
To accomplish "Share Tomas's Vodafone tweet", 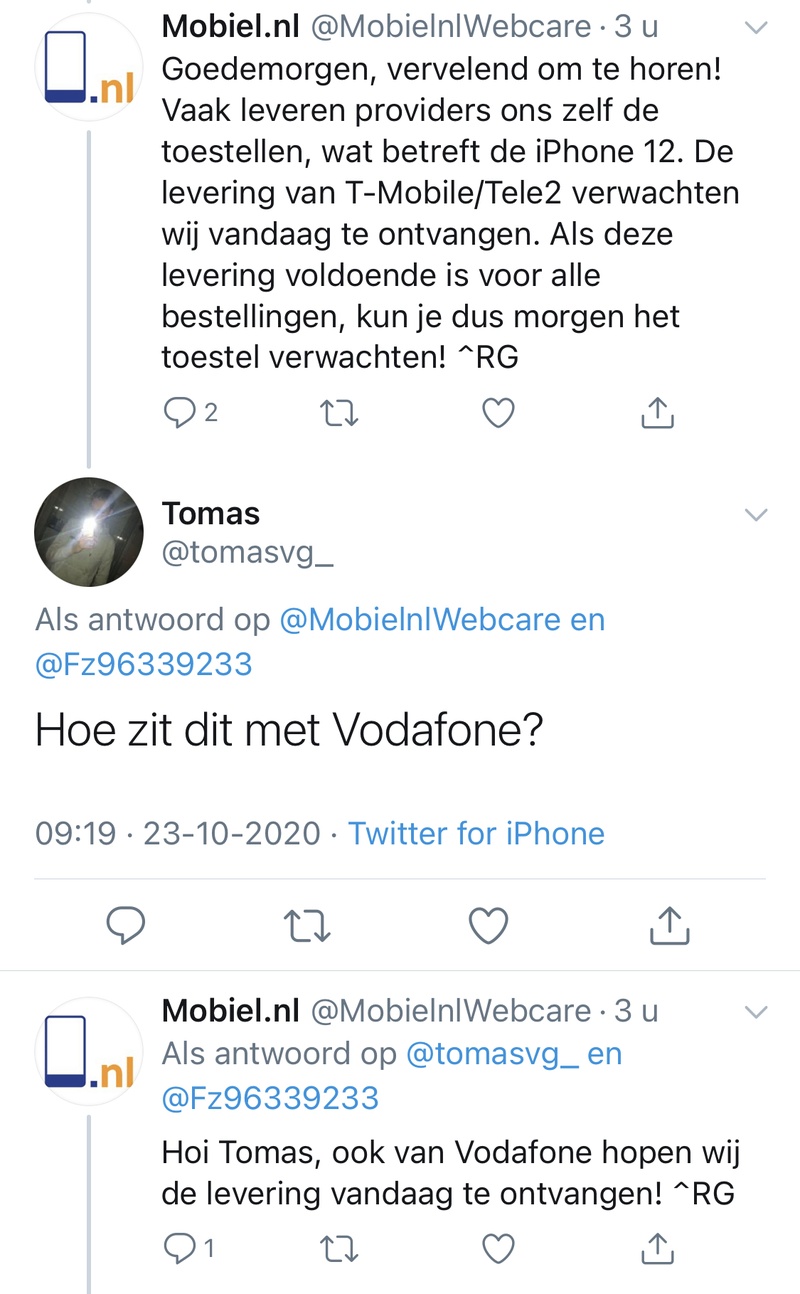I will pos(670,927).
